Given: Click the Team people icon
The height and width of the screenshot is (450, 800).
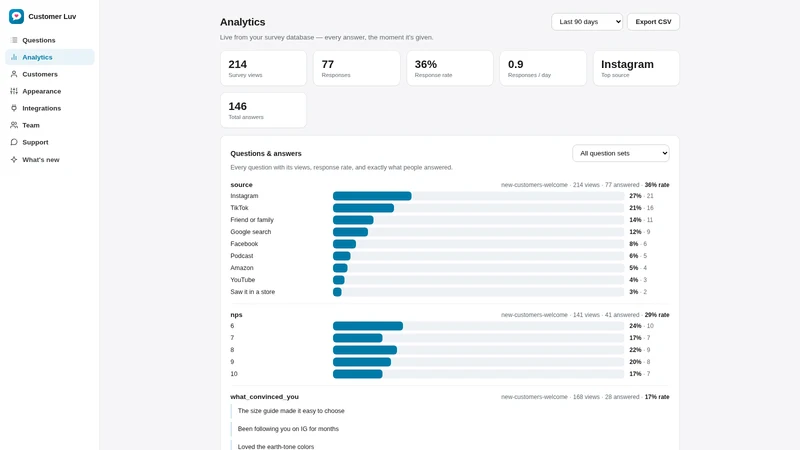Looking at the screenshot, I should coord(14,125).
